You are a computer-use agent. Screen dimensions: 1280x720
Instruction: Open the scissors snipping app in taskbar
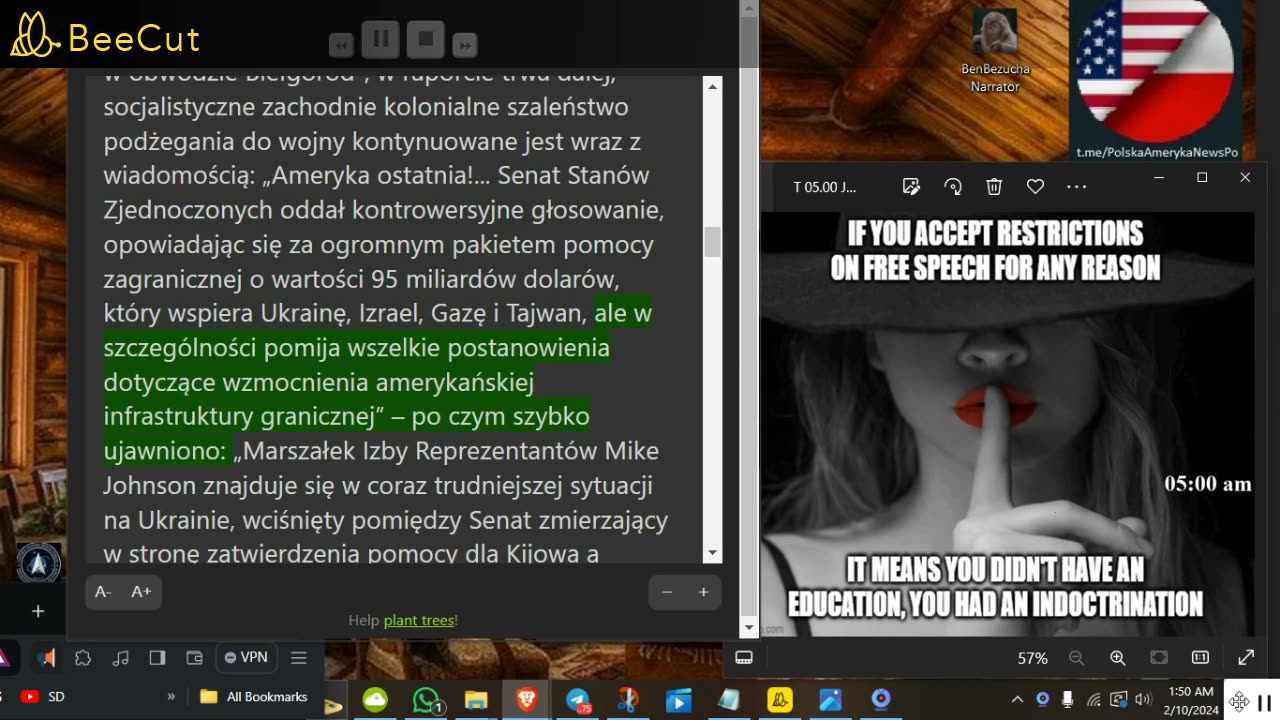628,700
